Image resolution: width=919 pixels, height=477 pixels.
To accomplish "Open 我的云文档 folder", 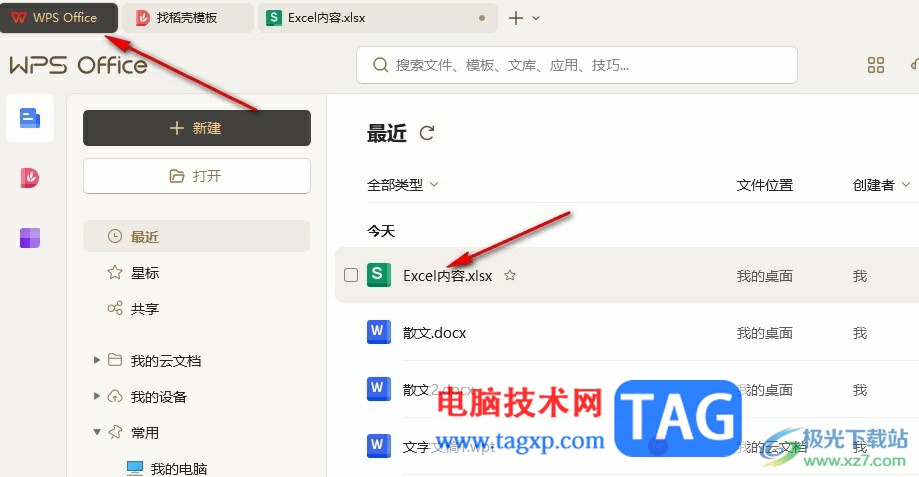I will click(x=166, y=360).
